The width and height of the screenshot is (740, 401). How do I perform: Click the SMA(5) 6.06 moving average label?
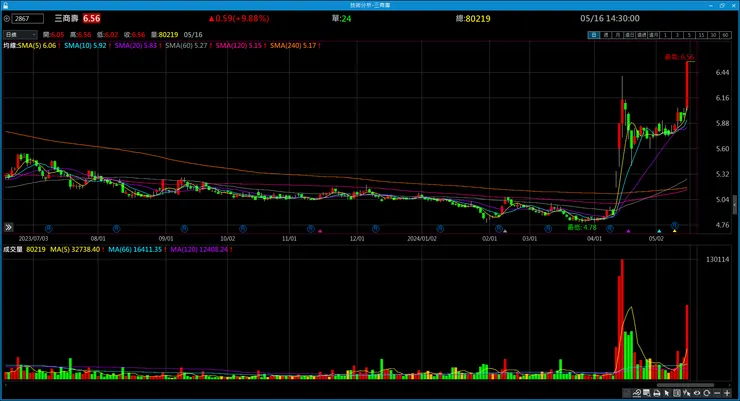coord(37,45)
